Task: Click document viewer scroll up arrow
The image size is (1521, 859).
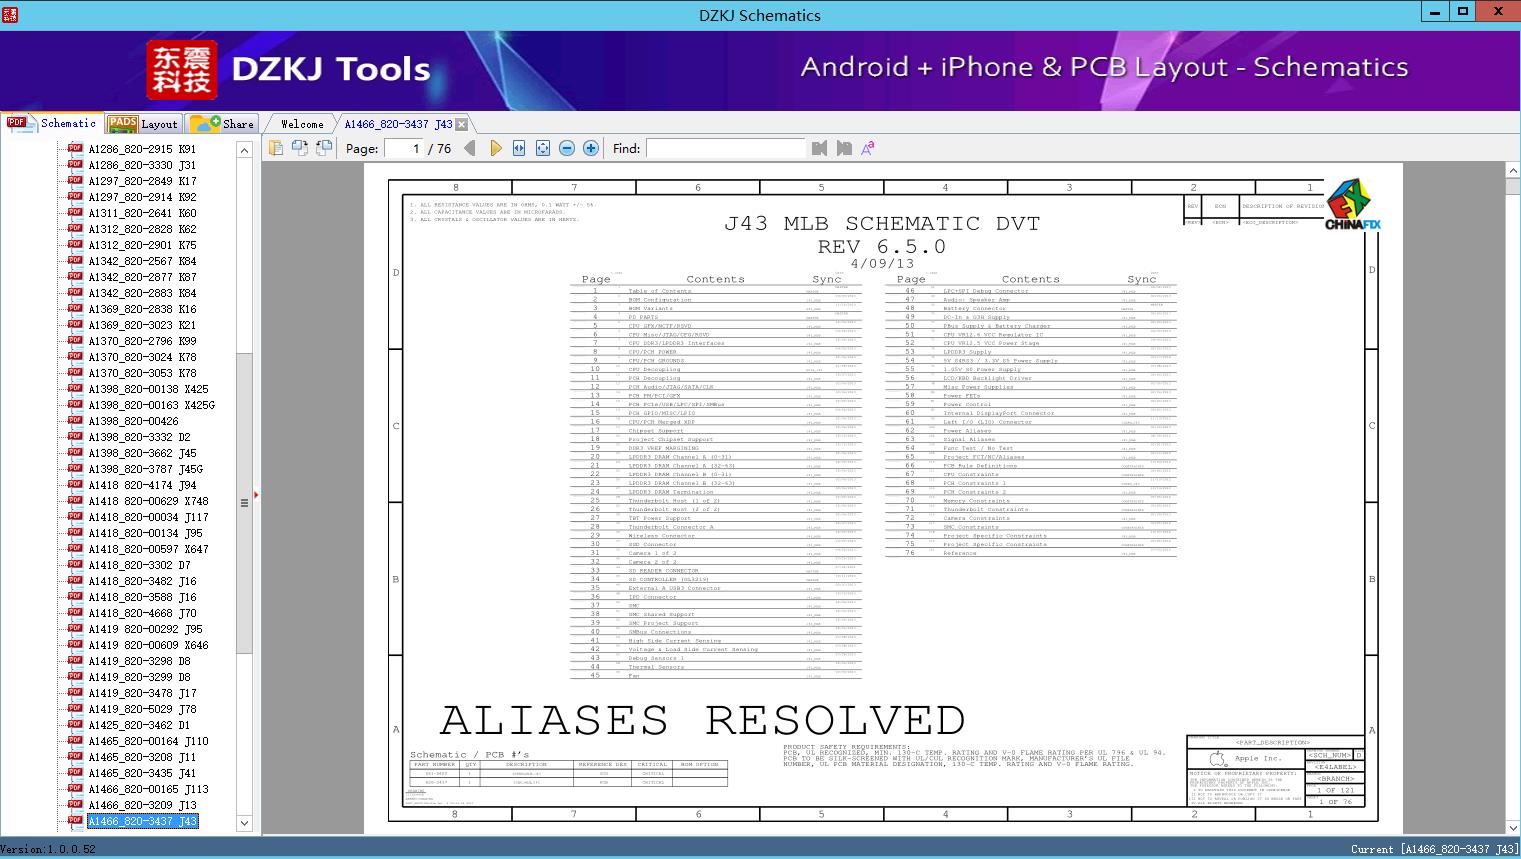Action: tap(1512, 172)
